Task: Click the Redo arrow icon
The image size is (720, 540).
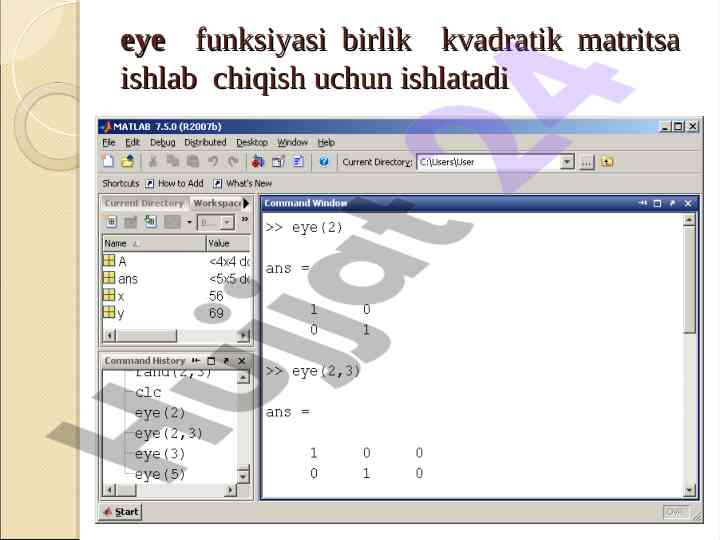Action: tap(233, 162)
